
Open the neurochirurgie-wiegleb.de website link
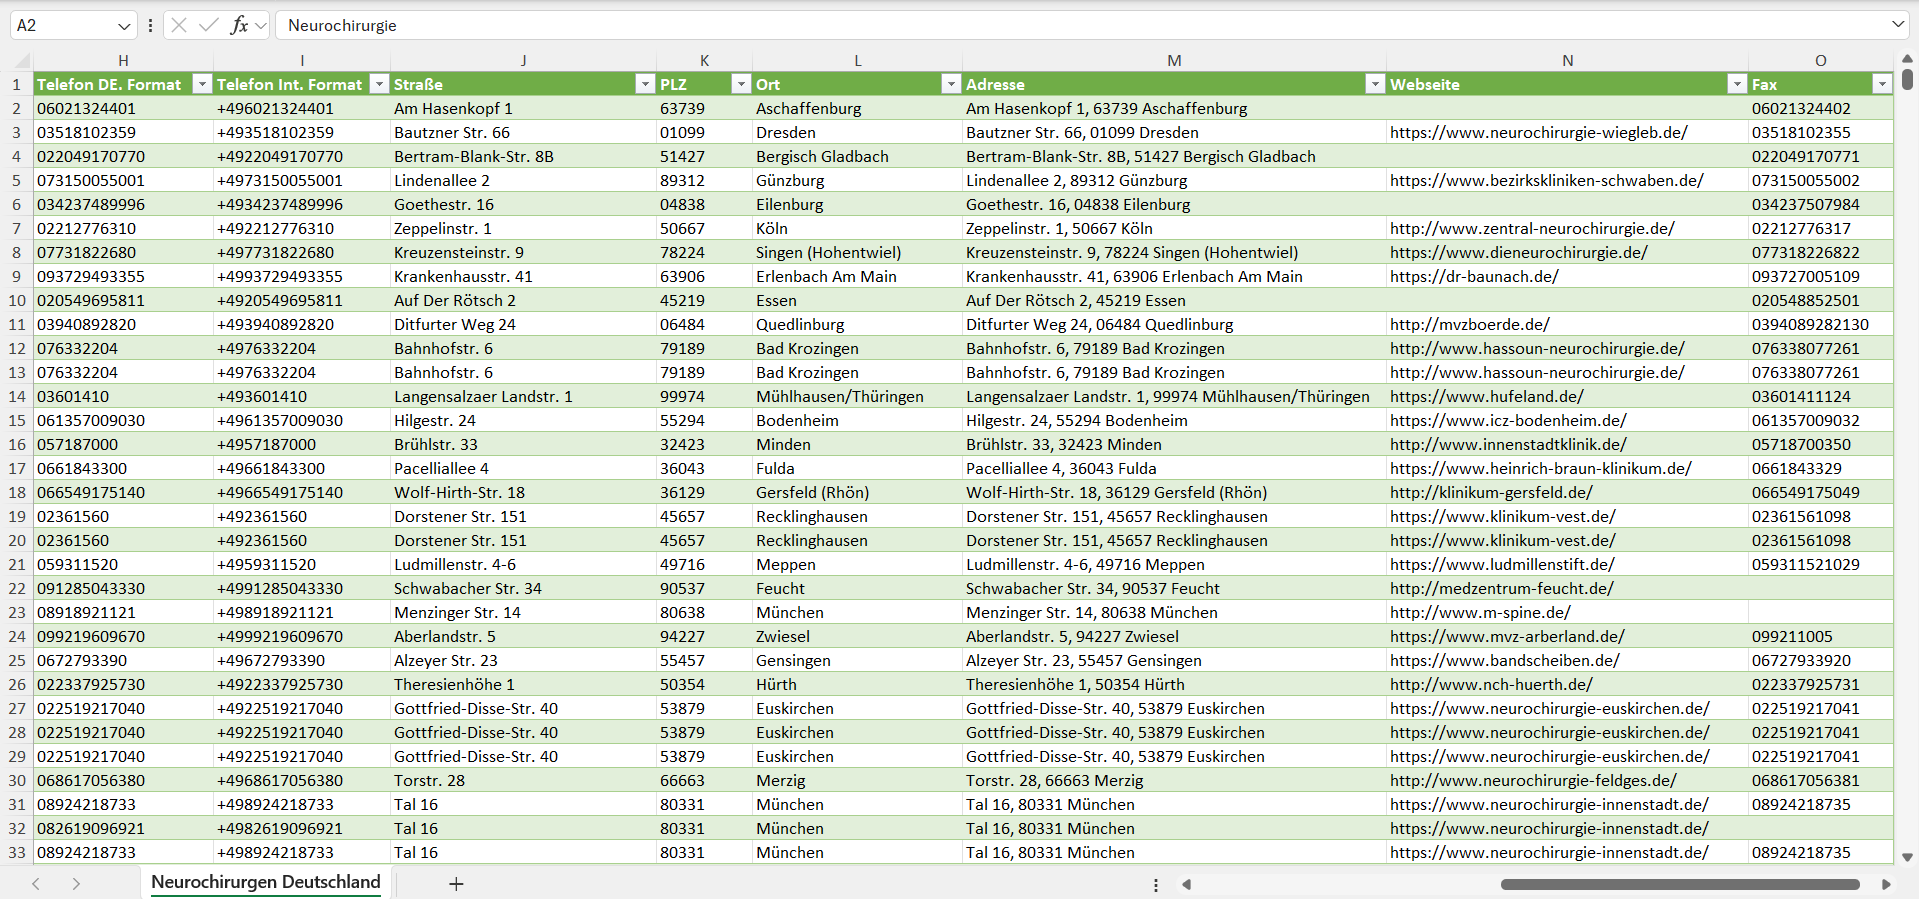1538,133
